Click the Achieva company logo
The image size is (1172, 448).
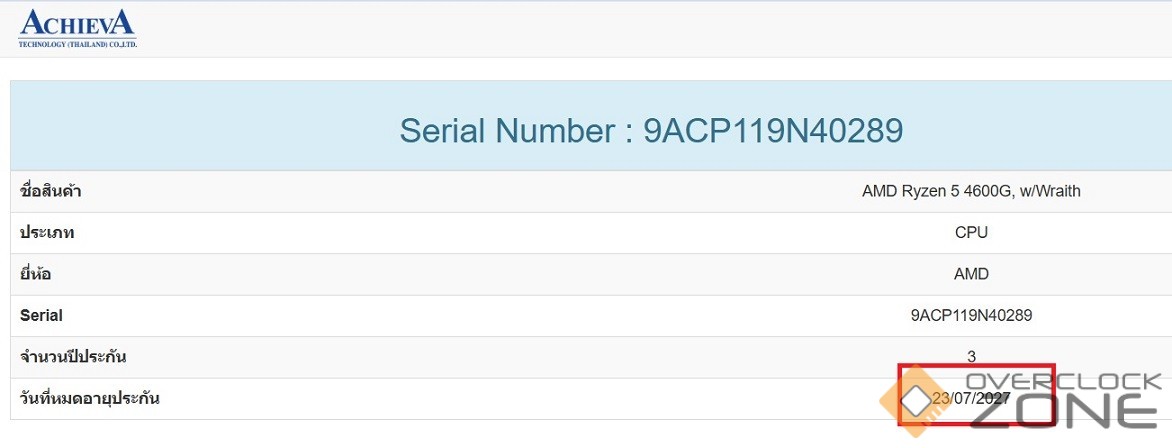77,23
